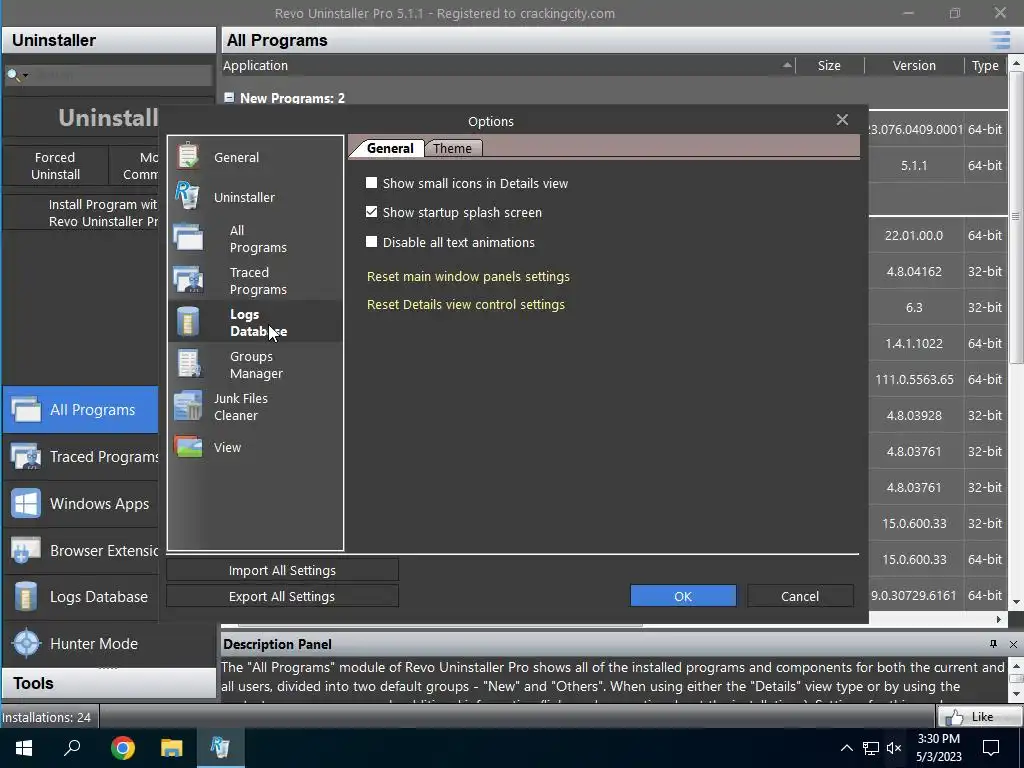
Task: Click the muted volume tray icon
Action: click(x=894, y=748)
